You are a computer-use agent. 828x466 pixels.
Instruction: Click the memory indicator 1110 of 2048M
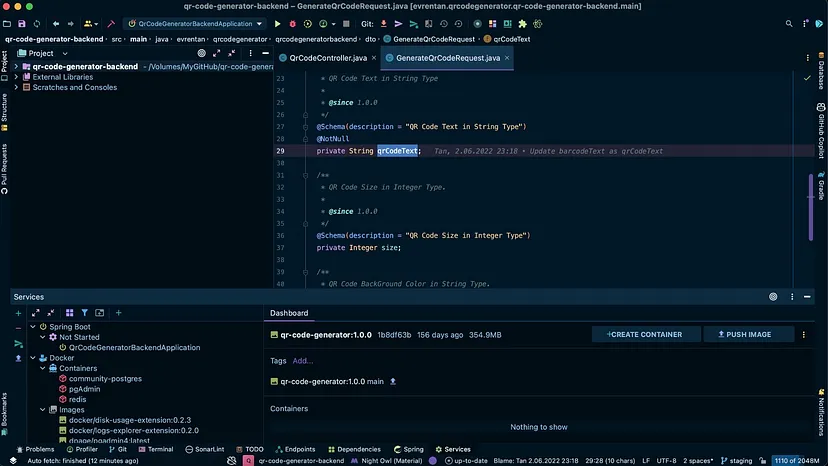tap(797, 461)
